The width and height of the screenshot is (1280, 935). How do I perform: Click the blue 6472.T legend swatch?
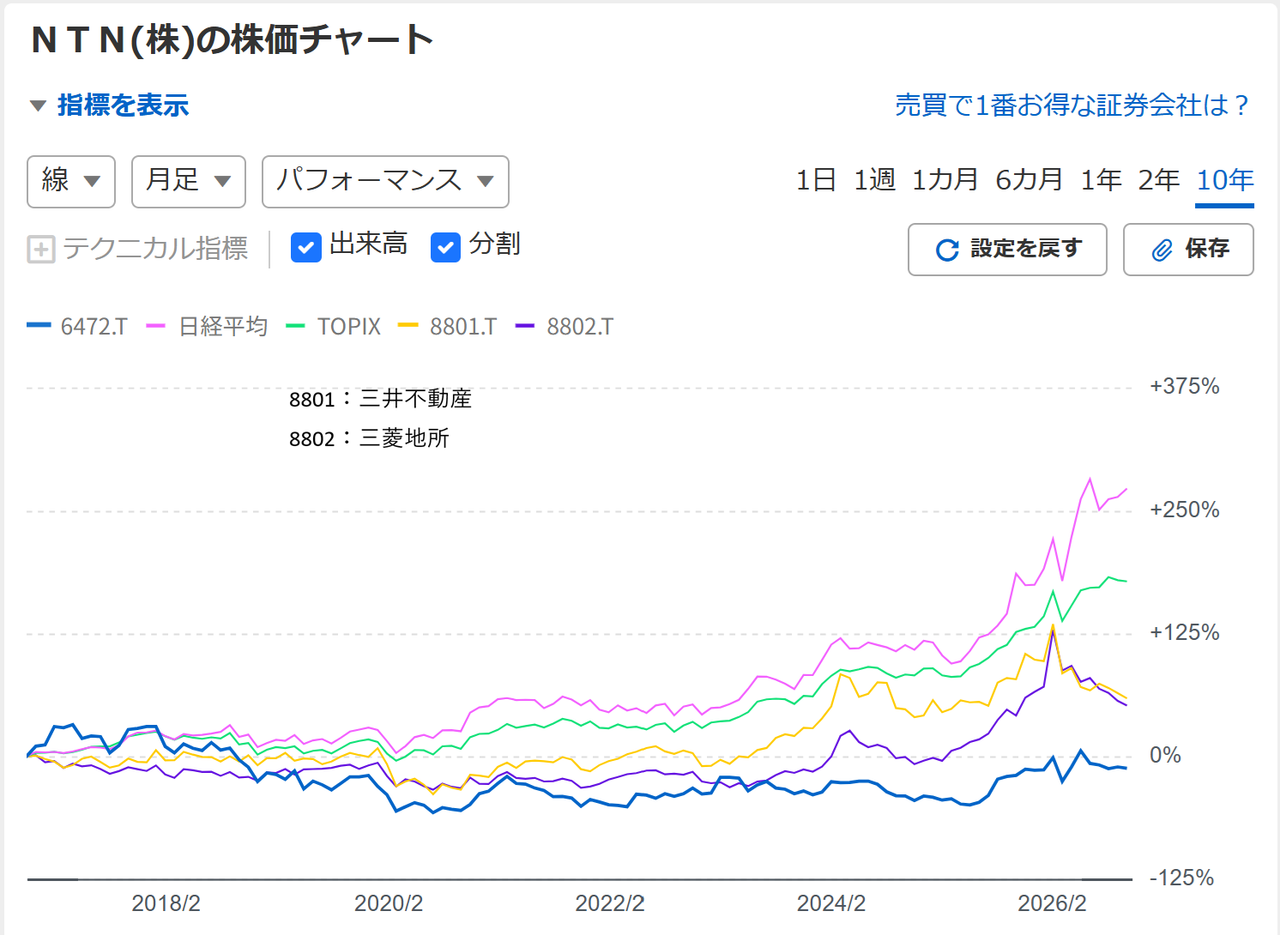(x=39, y=326)
